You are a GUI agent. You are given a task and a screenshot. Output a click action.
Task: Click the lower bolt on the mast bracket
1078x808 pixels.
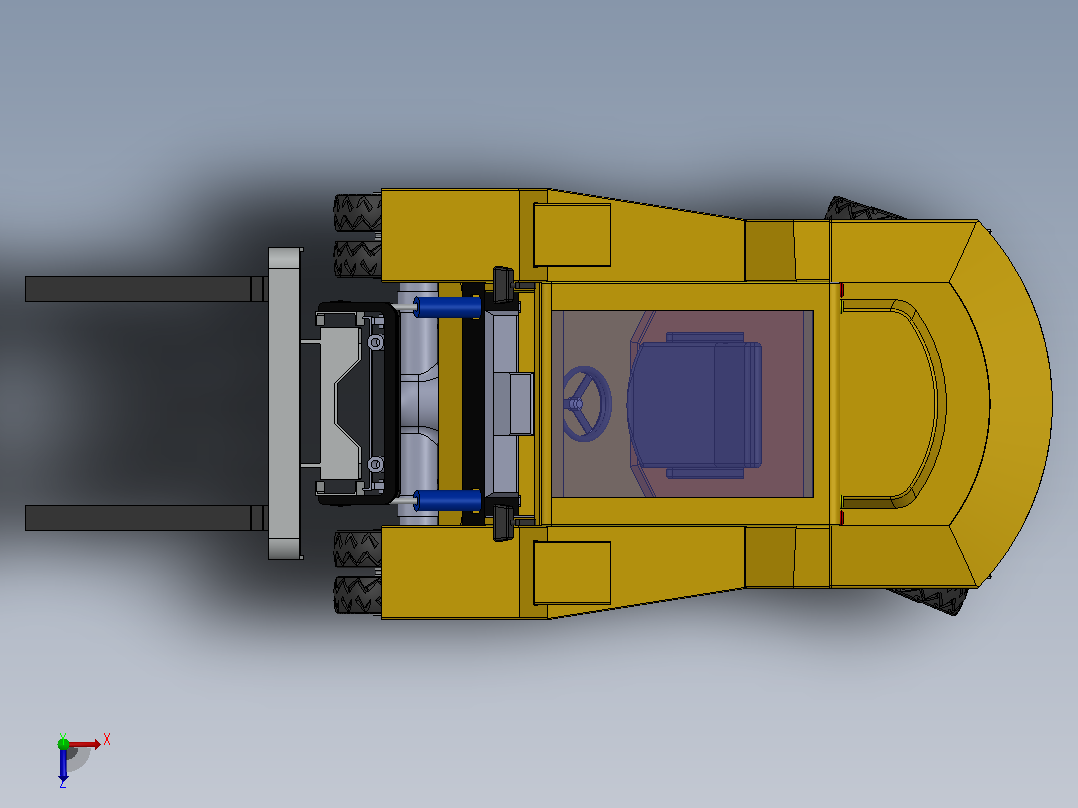pos(375,465)
